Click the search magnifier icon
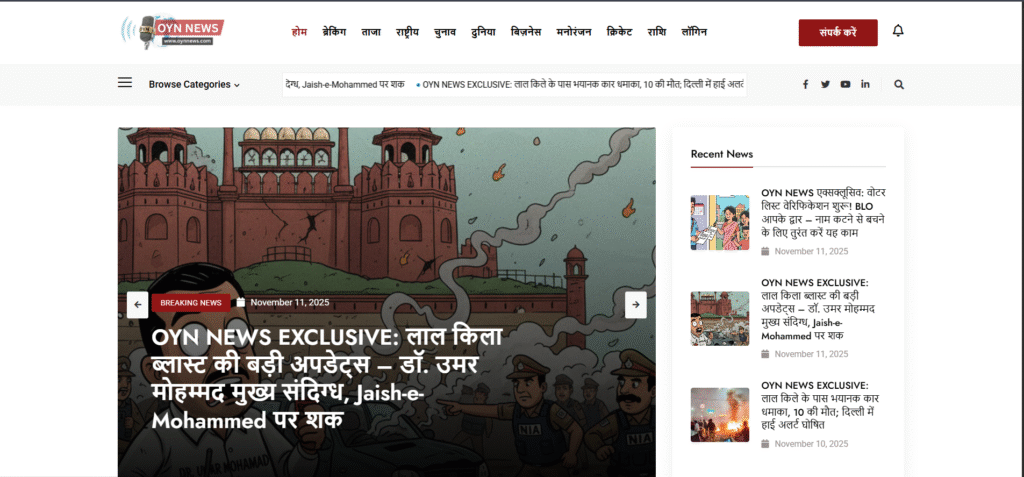1024x477 pixels. (x=899, y=84)
